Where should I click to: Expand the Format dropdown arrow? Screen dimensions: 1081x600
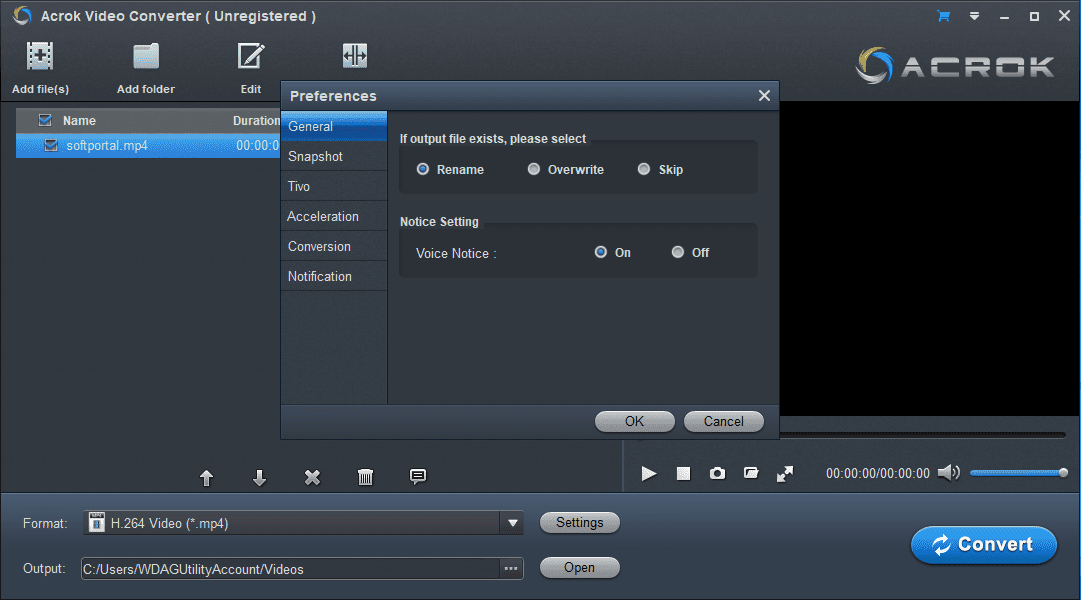click(x=512, y=523)
